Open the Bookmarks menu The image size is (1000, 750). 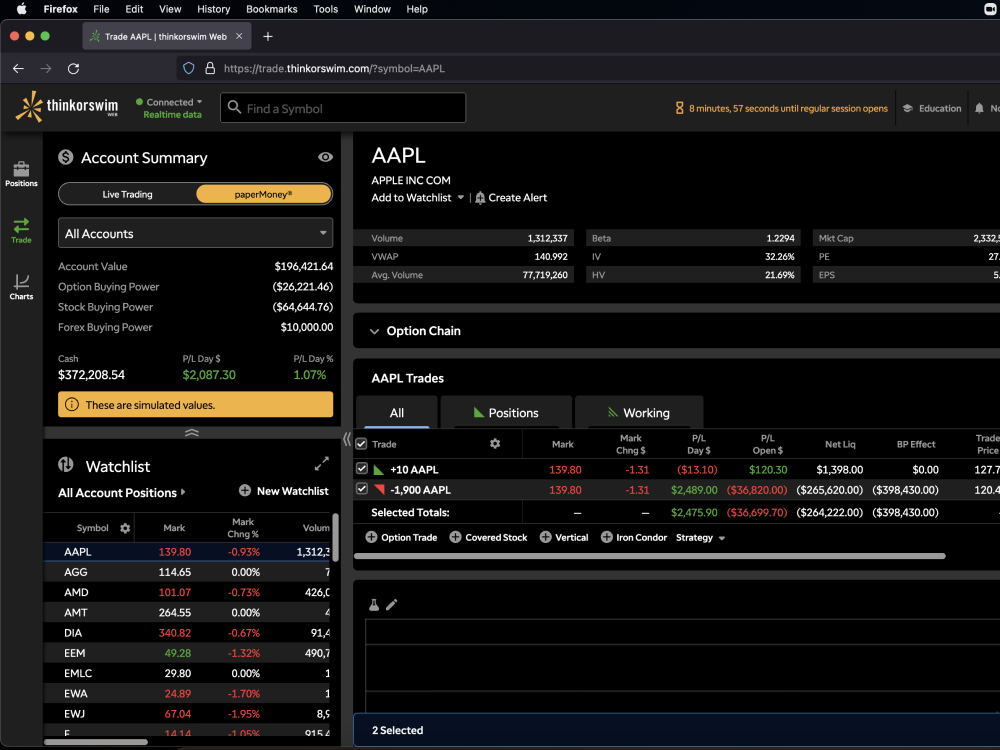[x=272, y=9]
